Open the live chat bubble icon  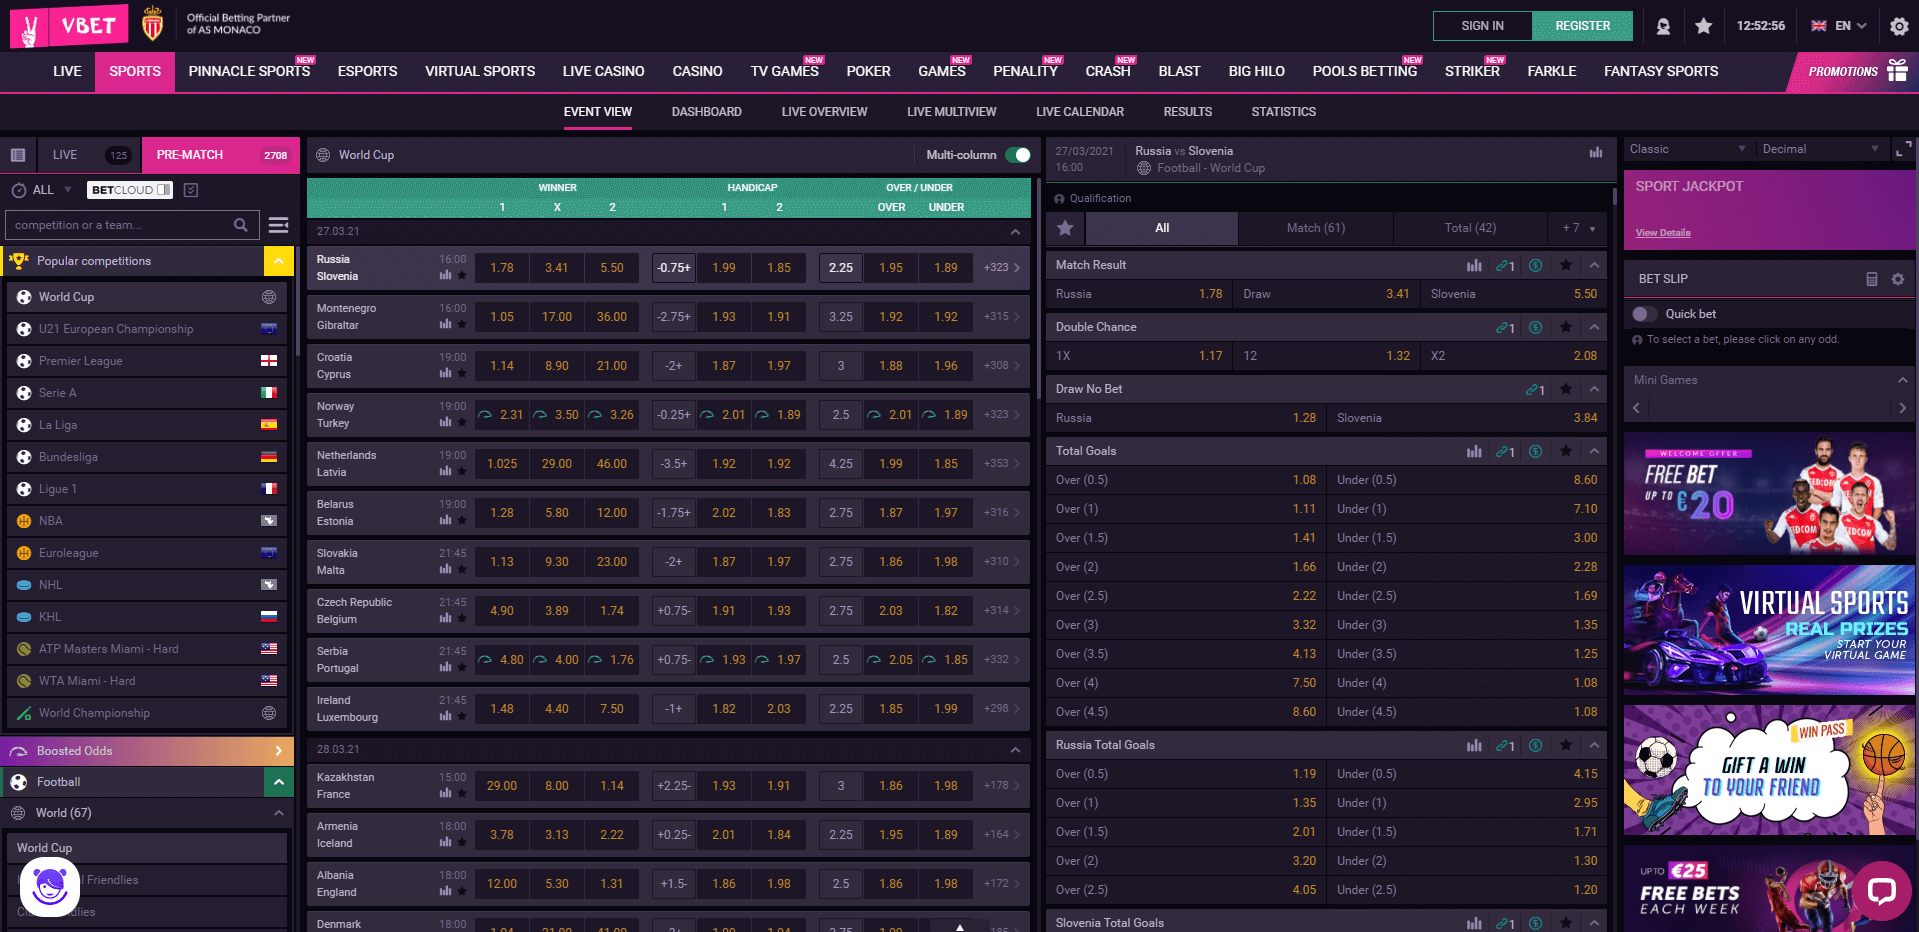click(x=1881, y=890)
